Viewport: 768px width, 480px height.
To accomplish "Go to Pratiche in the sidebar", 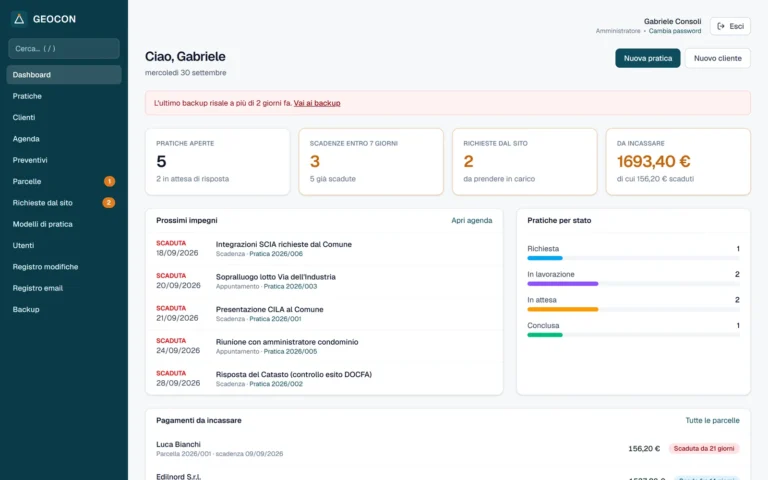I will 64,96.
